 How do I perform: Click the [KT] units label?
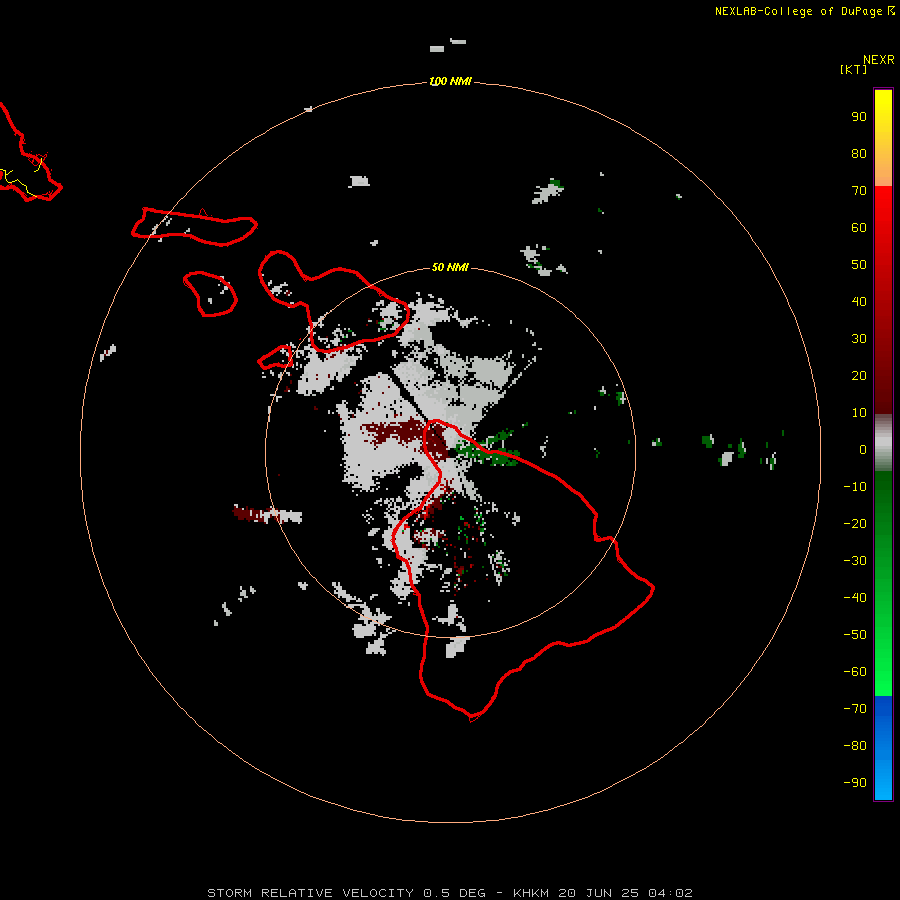pyautogui.click(x=853, y=69)
